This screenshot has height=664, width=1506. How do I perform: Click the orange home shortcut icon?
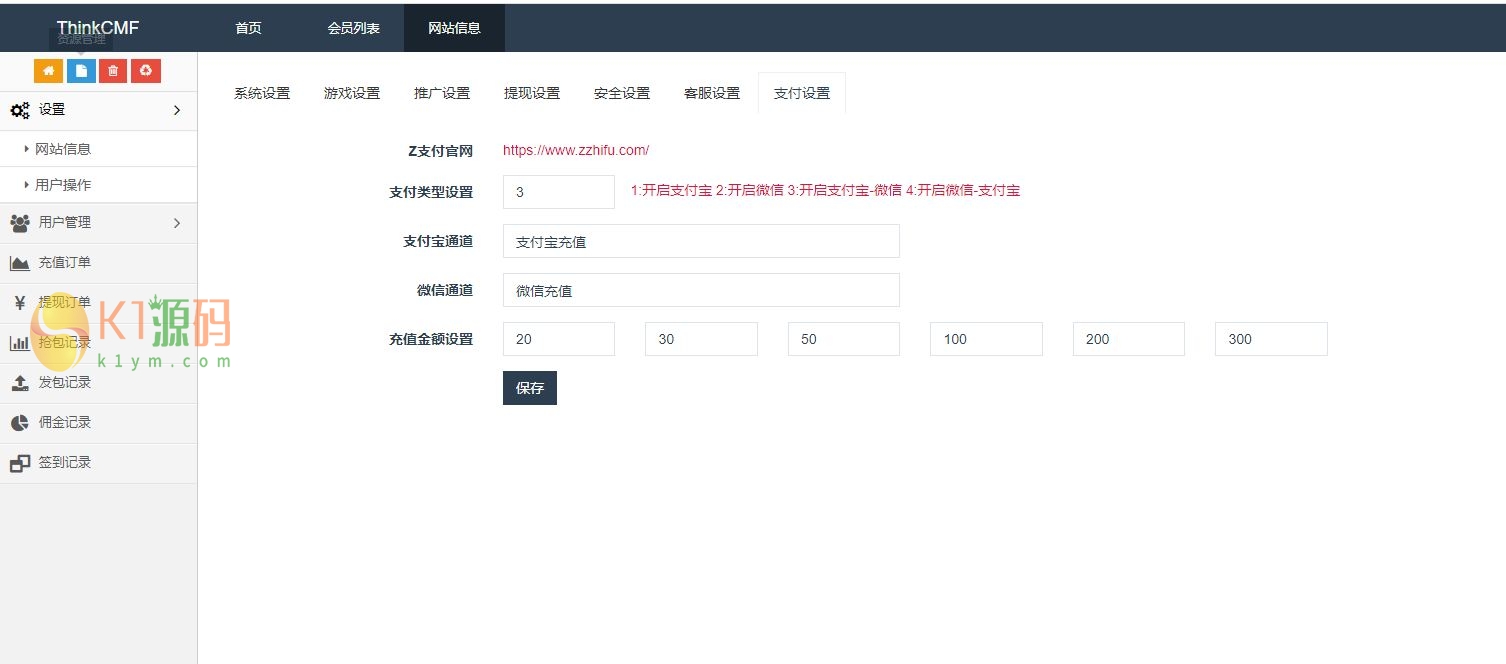[x=48, y=71]
